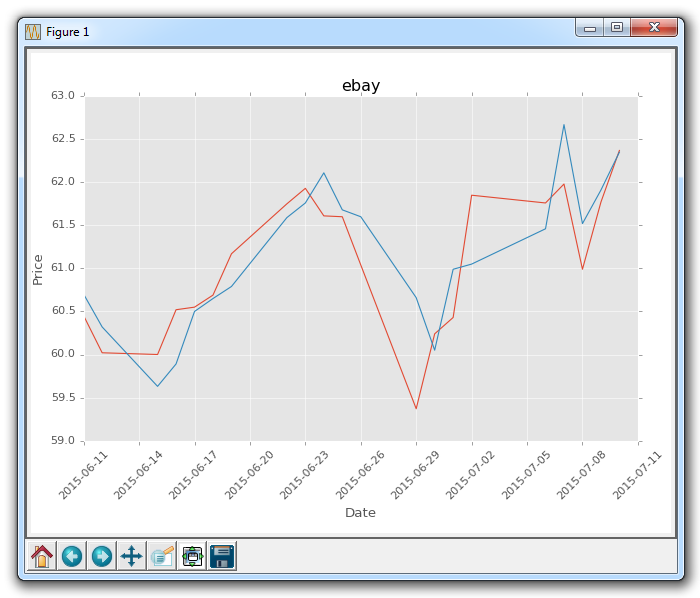The image size is (700, 598).
Task: Save the figure with floppy disk icon
Action: click(222, 556)
